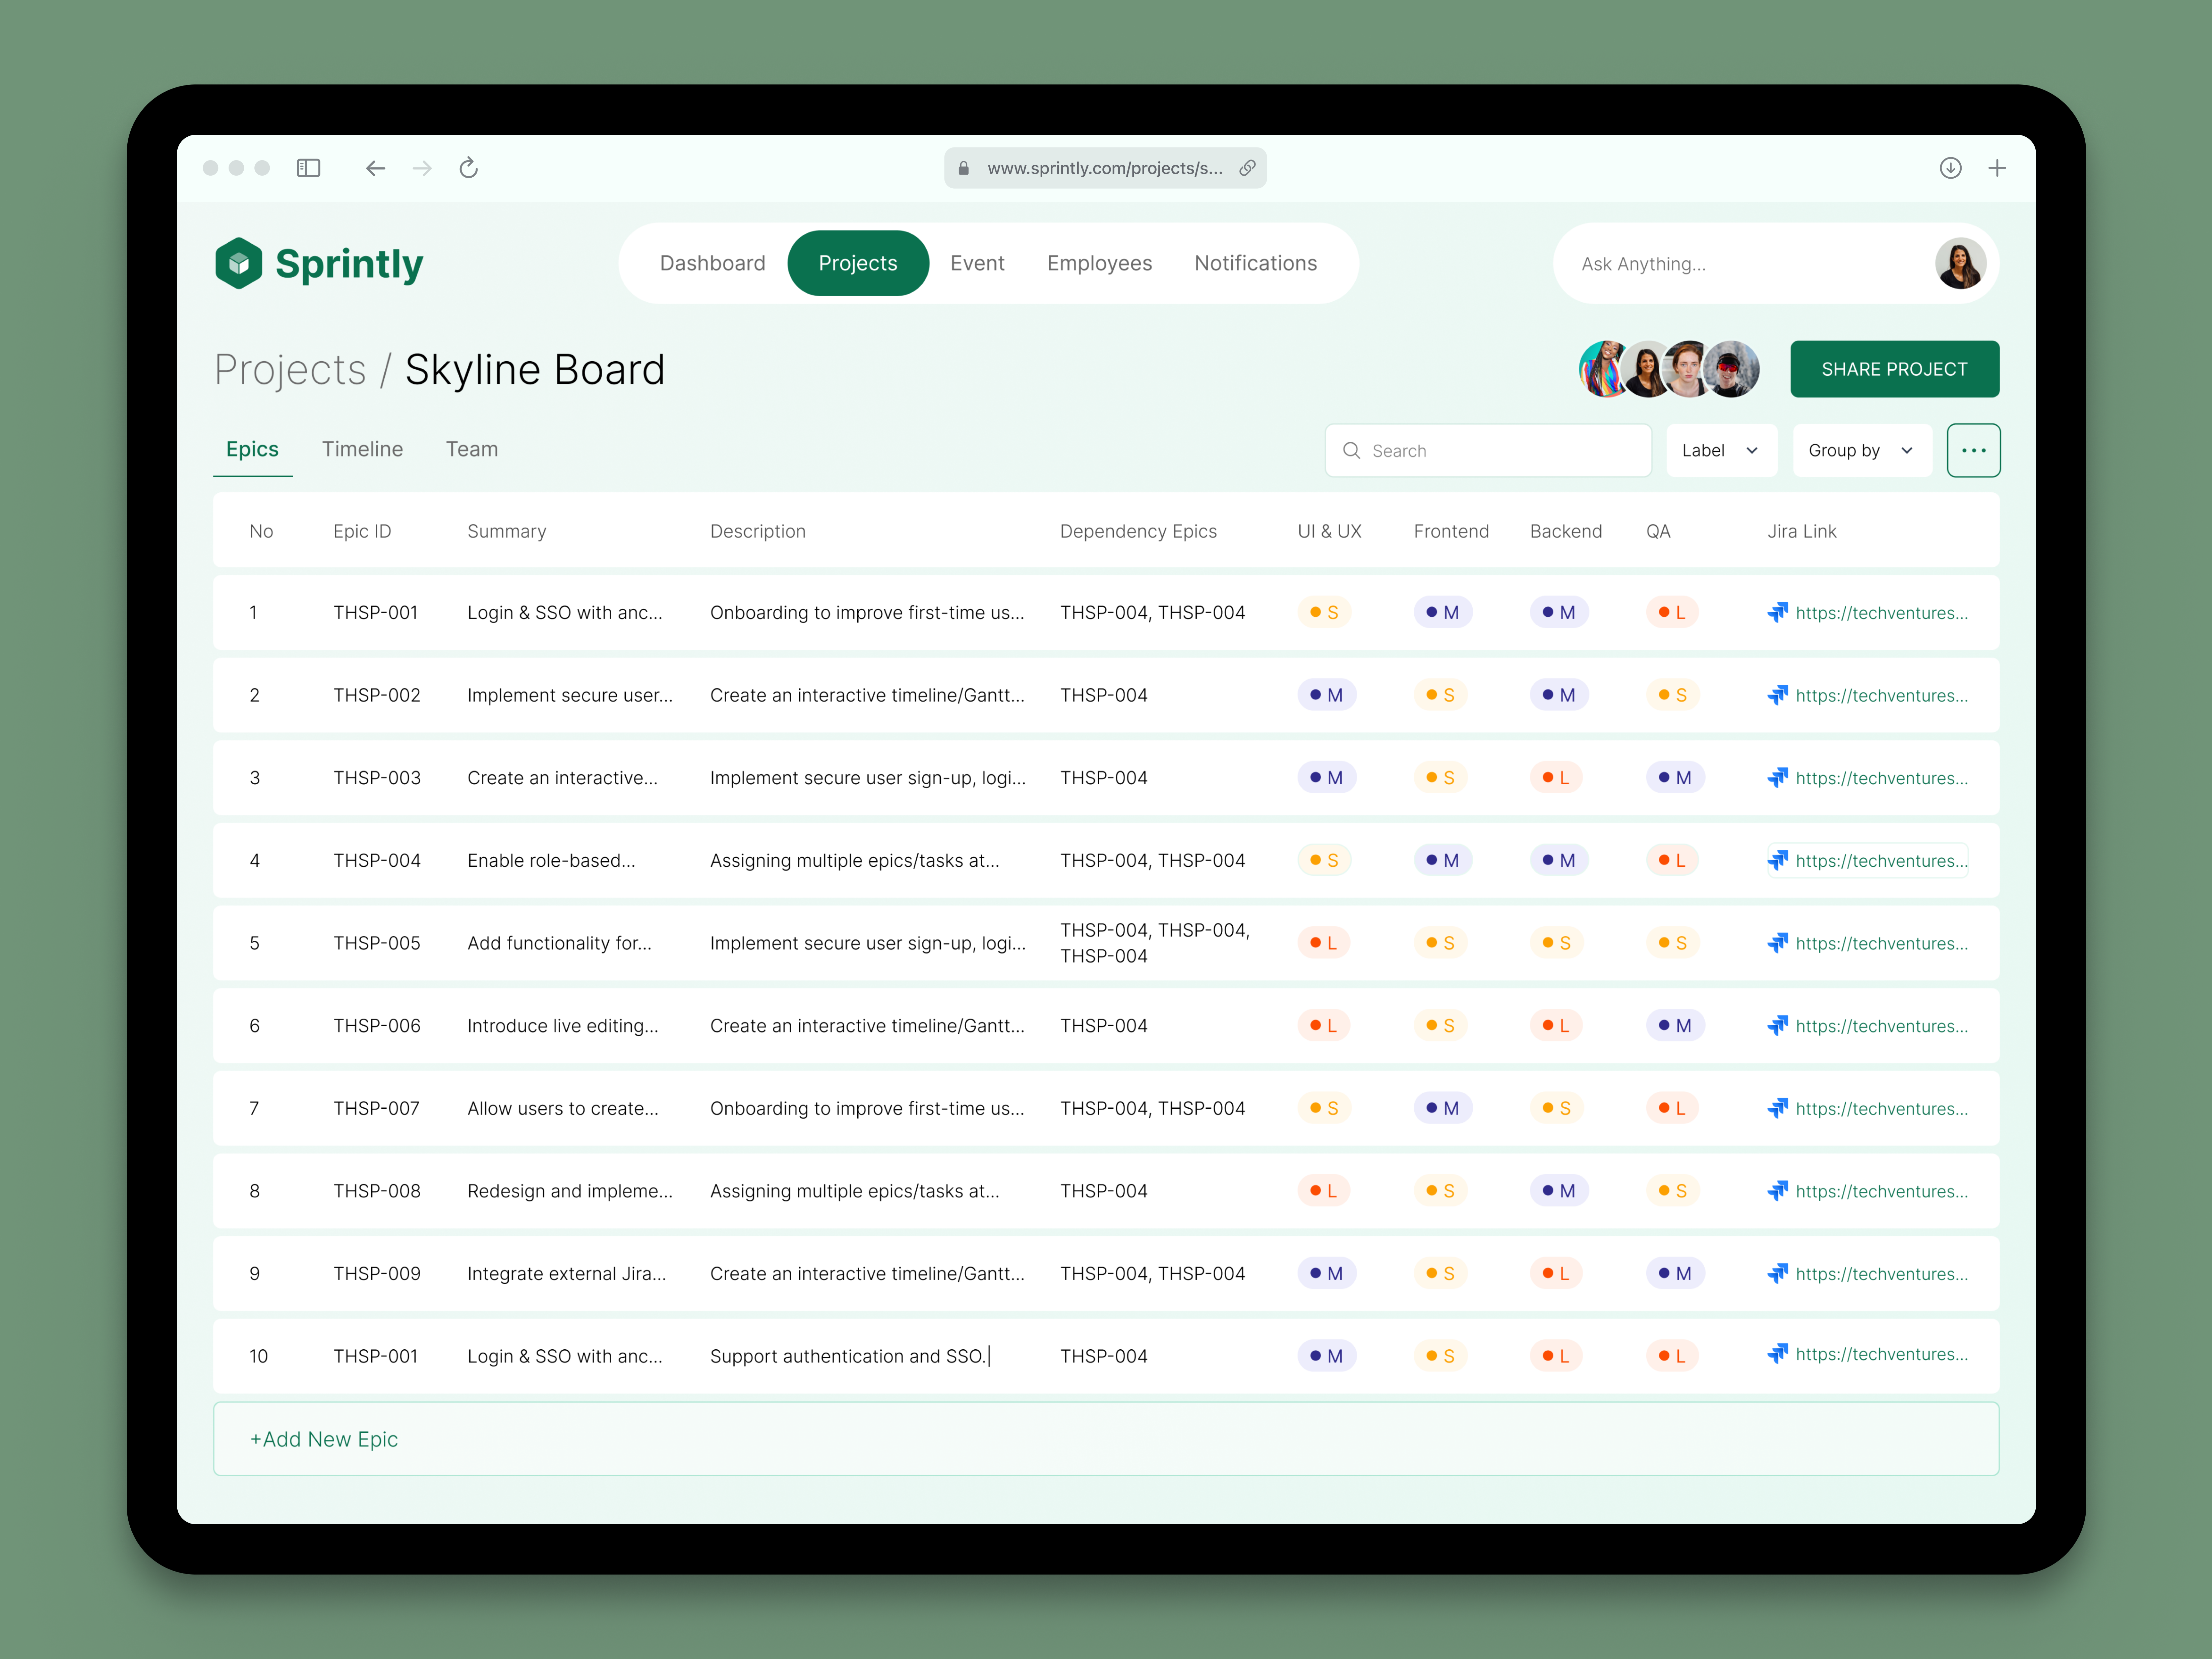The image size is (2212, 1659).
Task: Go back using the browser back arrow
Action: click(375, 168)
